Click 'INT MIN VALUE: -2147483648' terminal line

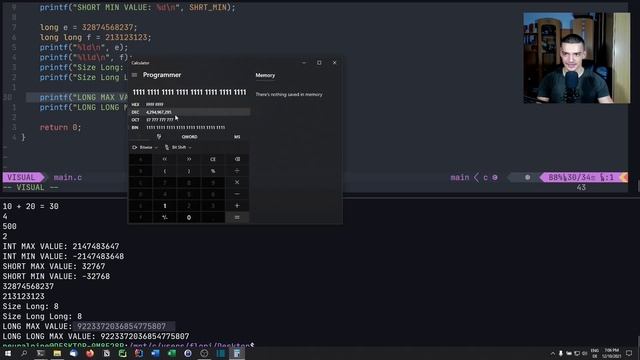tap(63, 256)
